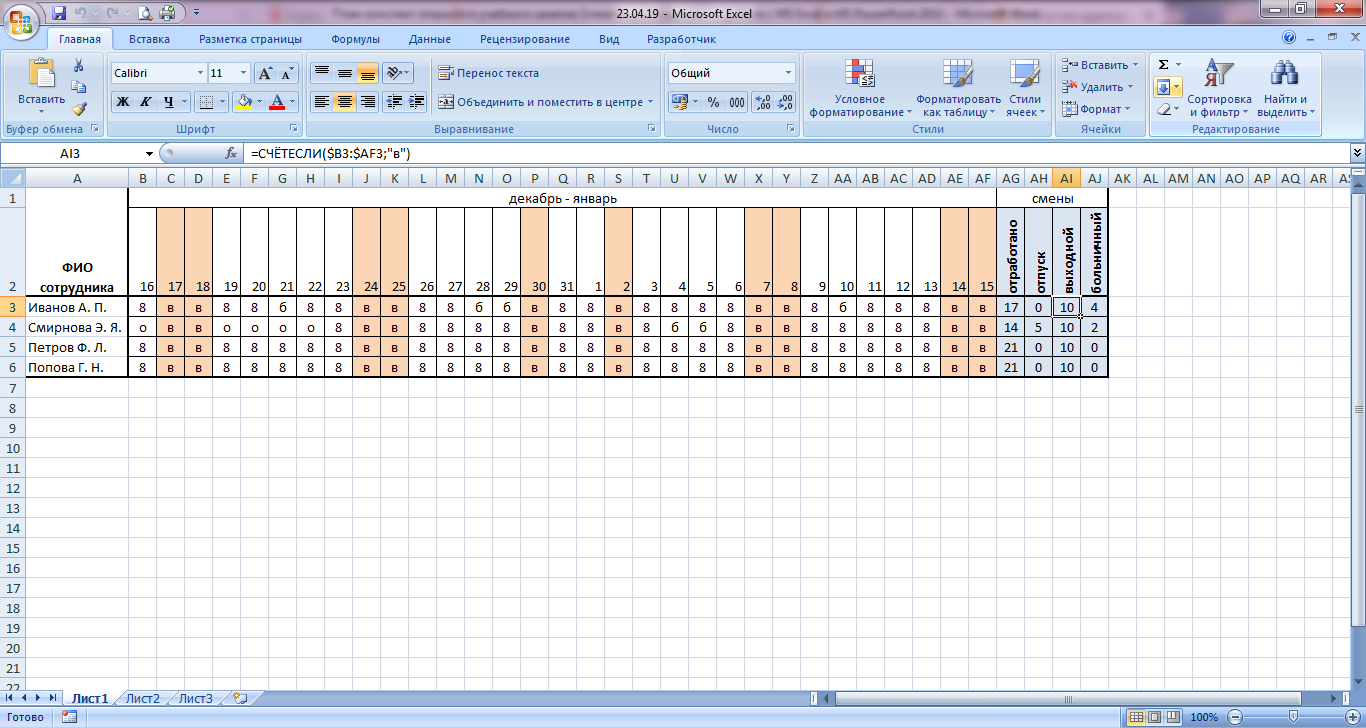This screenshot has height=728, width=1366.
Task: Click Save icon in quick access toolbar
Action: (x=58, y=13)
